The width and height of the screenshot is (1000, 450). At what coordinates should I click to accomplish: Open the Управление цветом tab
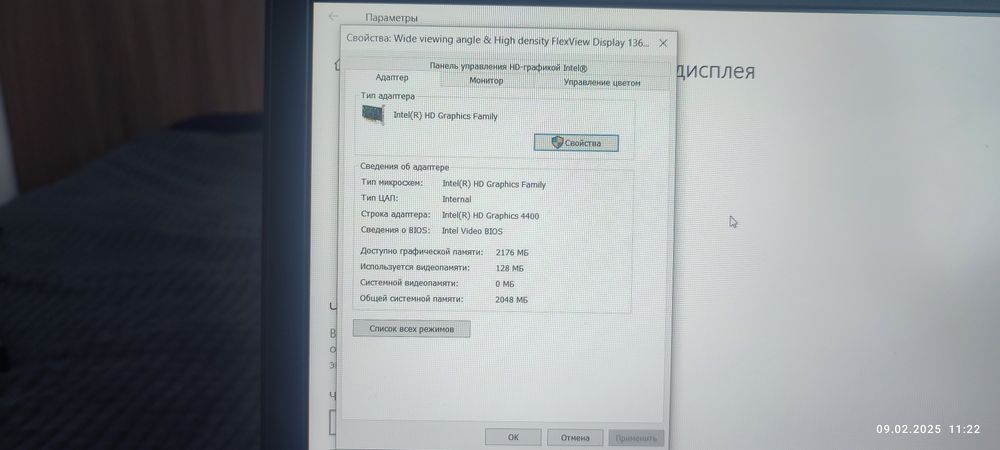point(601,82)
